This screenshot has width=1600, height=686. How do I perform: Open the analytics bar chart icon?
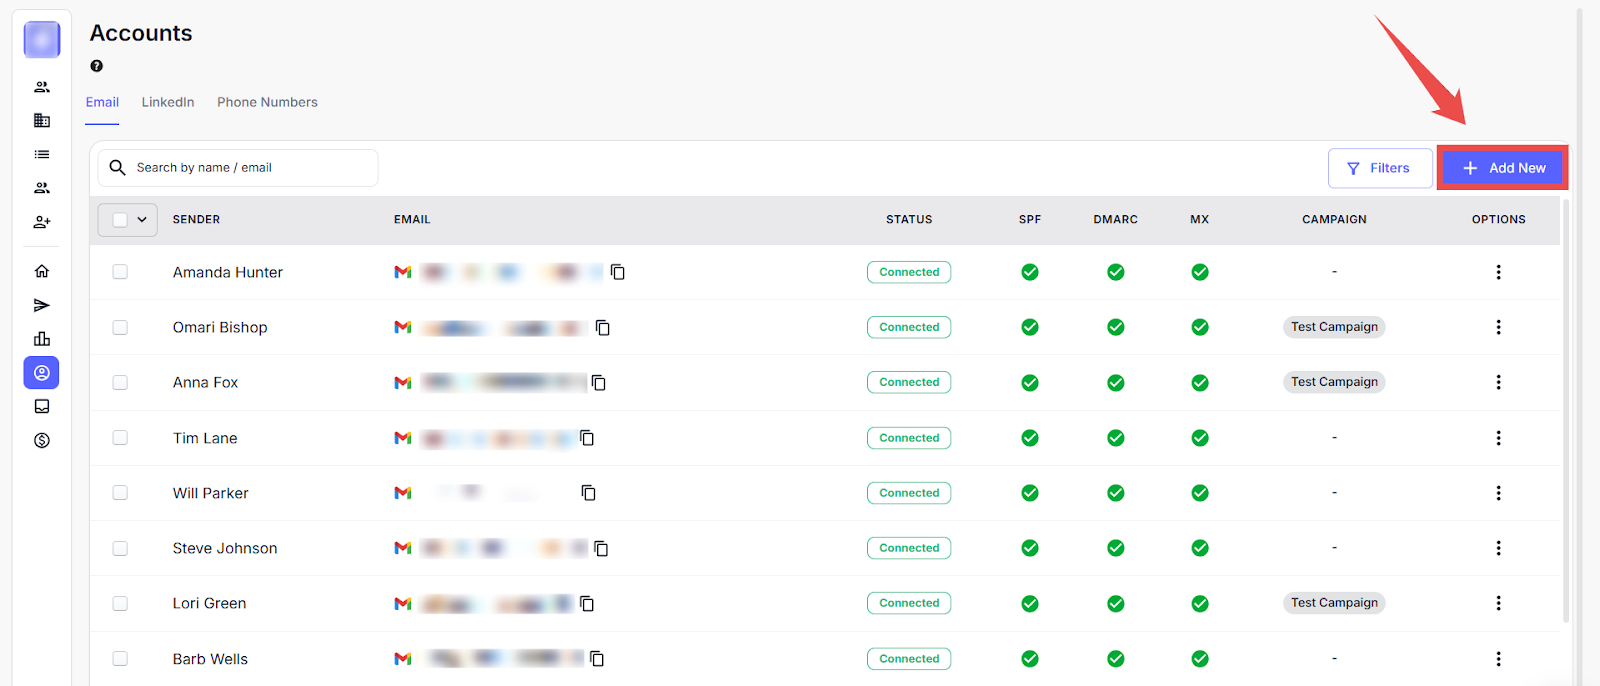(42, 339)
